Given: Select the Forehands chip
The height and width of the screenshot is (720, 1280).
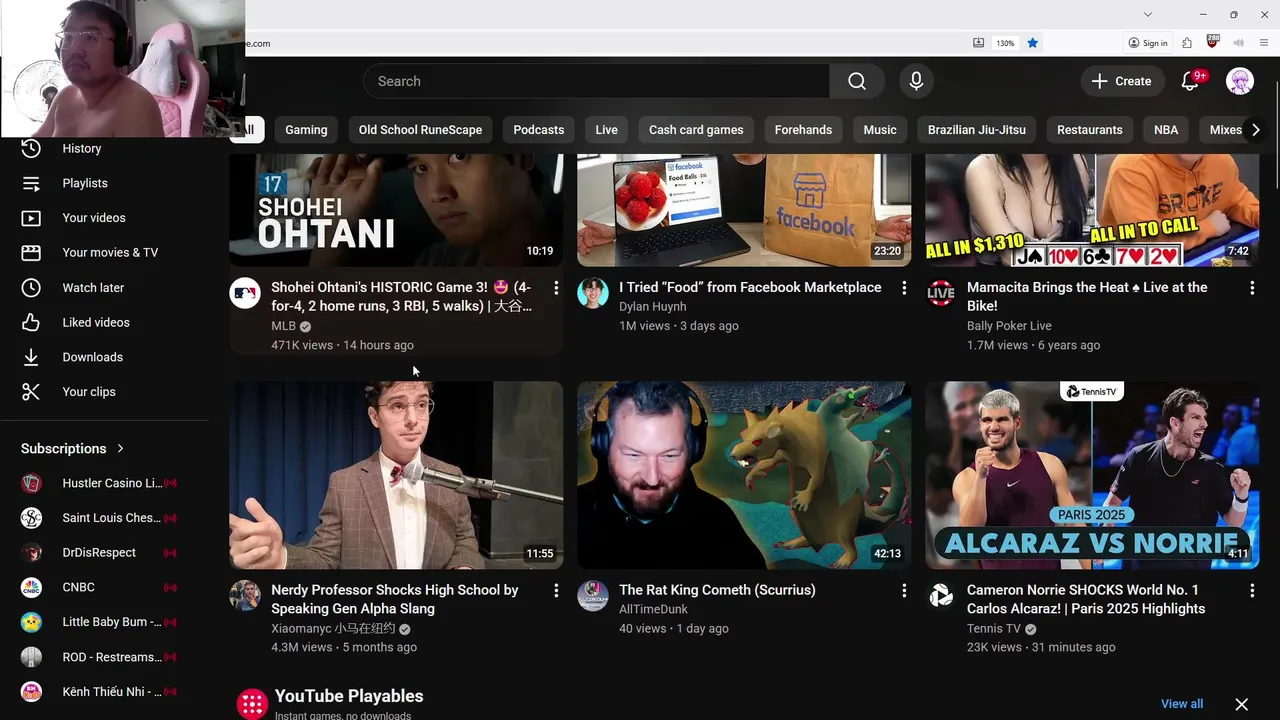Looking at the screenshot, I should (x=803, y=130).
